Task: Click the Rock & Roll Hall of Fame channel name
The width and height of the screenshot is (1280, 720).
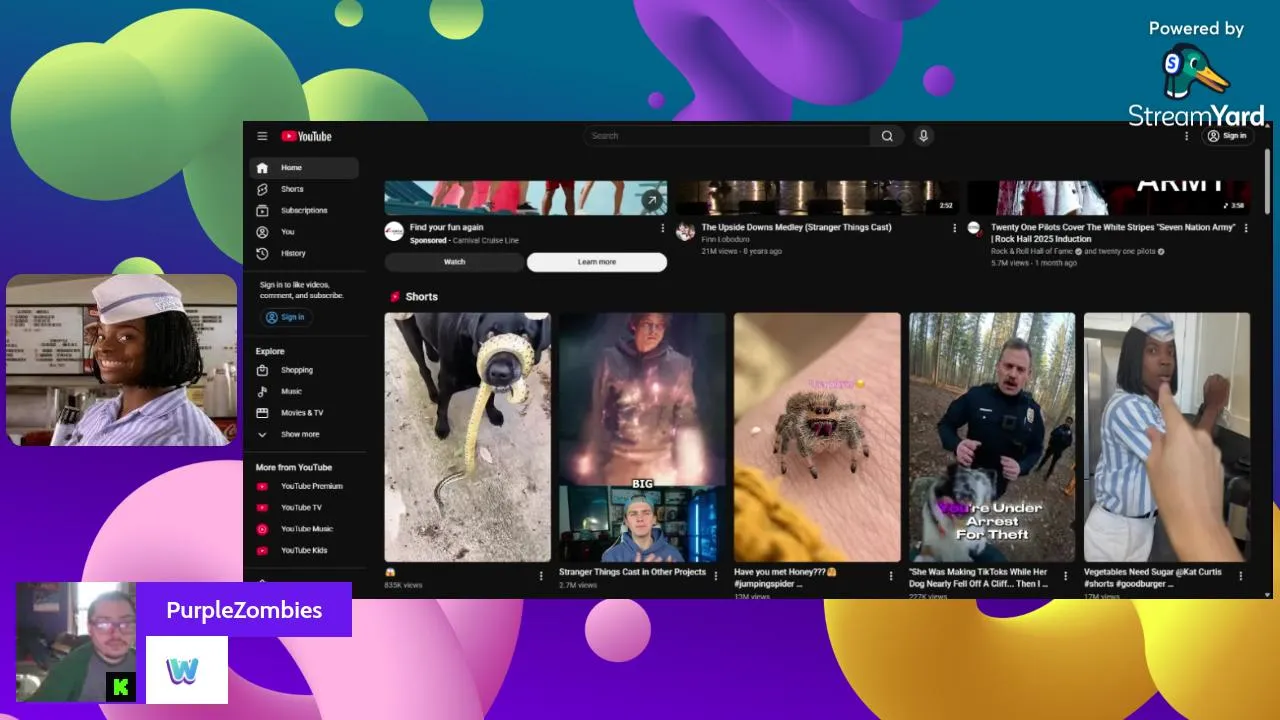Action: point(1032,251)
